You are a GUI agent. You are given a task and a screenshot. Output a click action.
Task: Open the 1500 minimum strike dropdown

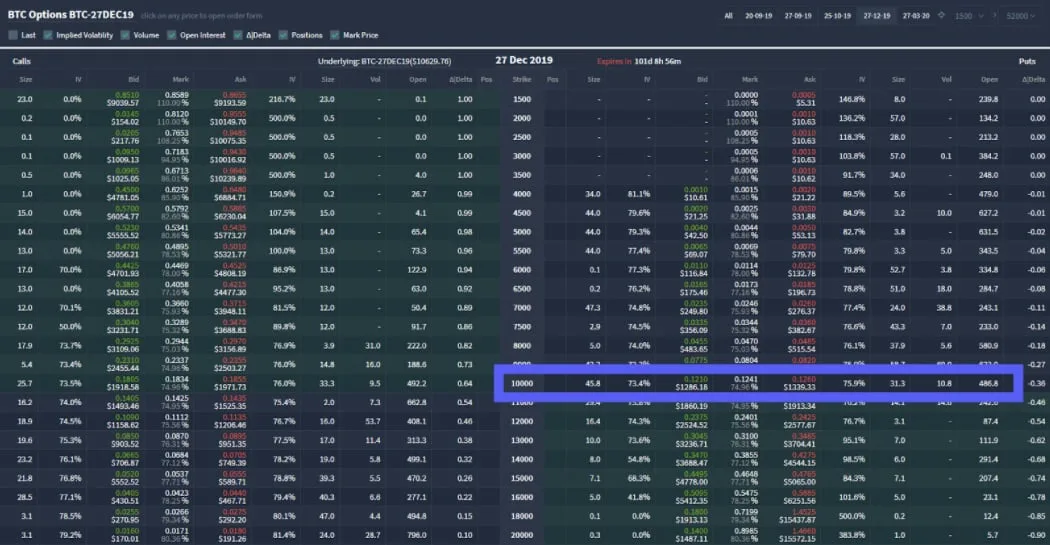[x=969, y=15]
